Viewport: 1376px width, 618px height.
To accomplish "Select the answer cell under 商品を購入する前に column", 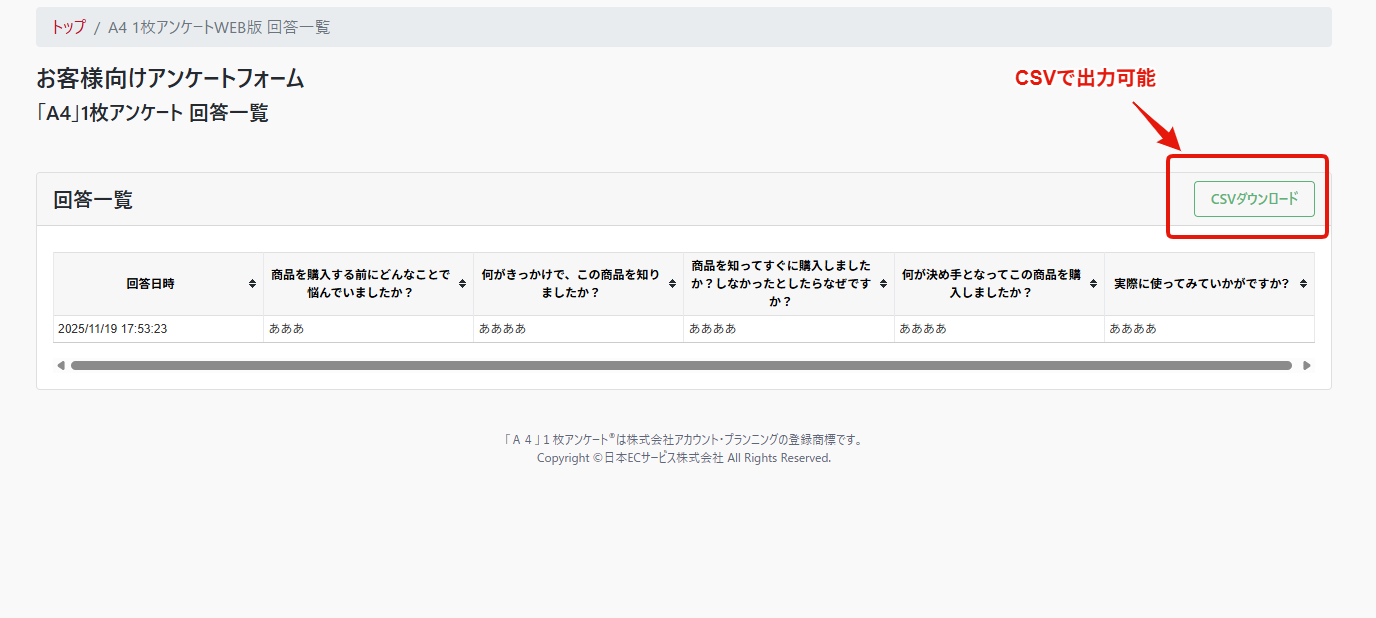I will [x=286, y=329].
